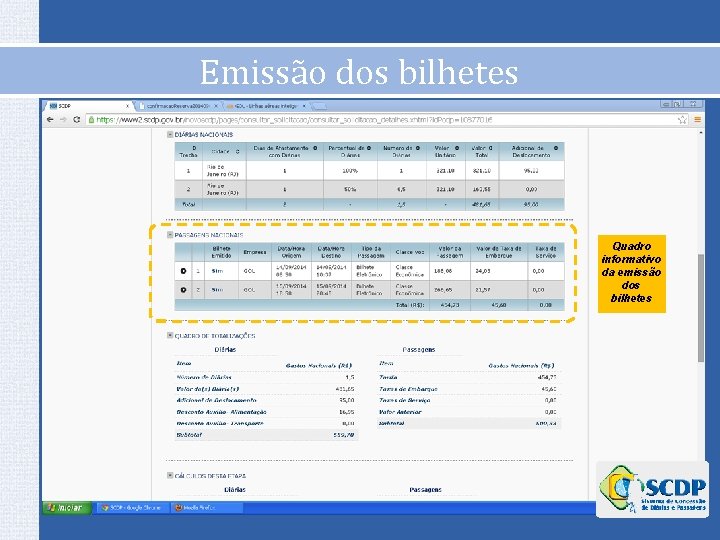The image size is (720, 540).
Task: Switch to the SCDP tab
Action: coord(89,106)
